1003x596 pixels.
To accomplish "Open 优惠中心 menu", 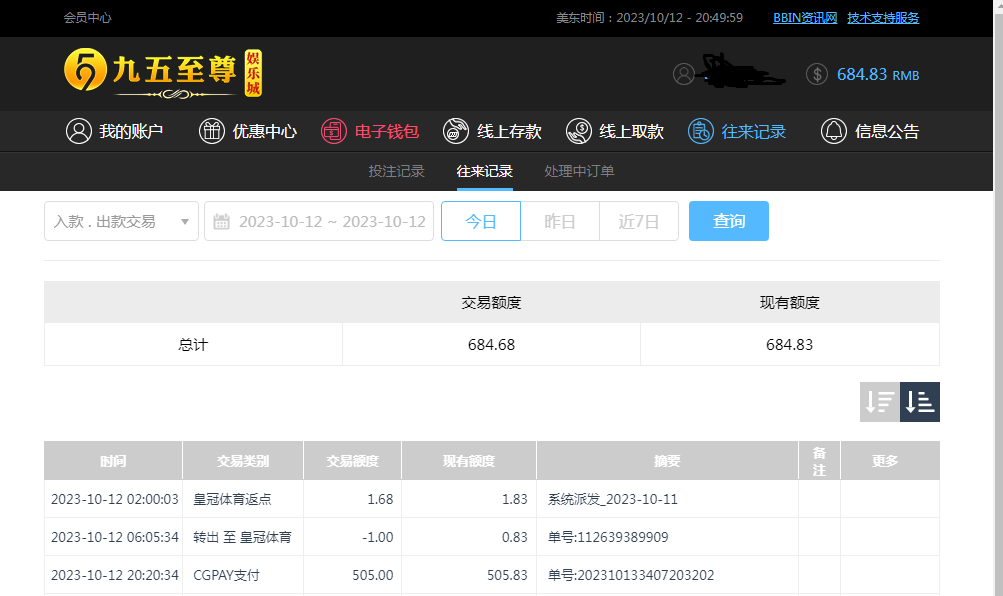I will pos(248,131).
